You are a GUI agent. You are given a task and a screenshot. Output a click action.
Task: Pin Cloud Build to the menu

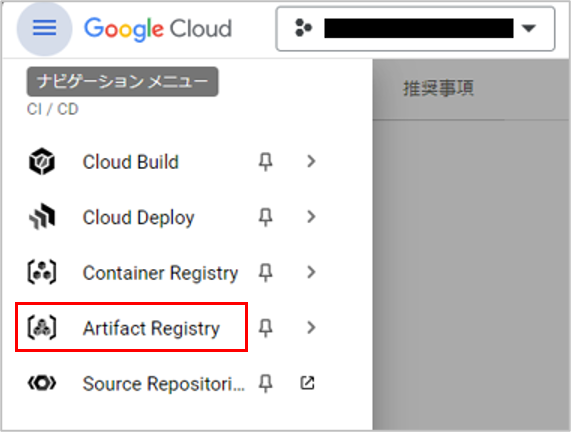tap(265, 161)
